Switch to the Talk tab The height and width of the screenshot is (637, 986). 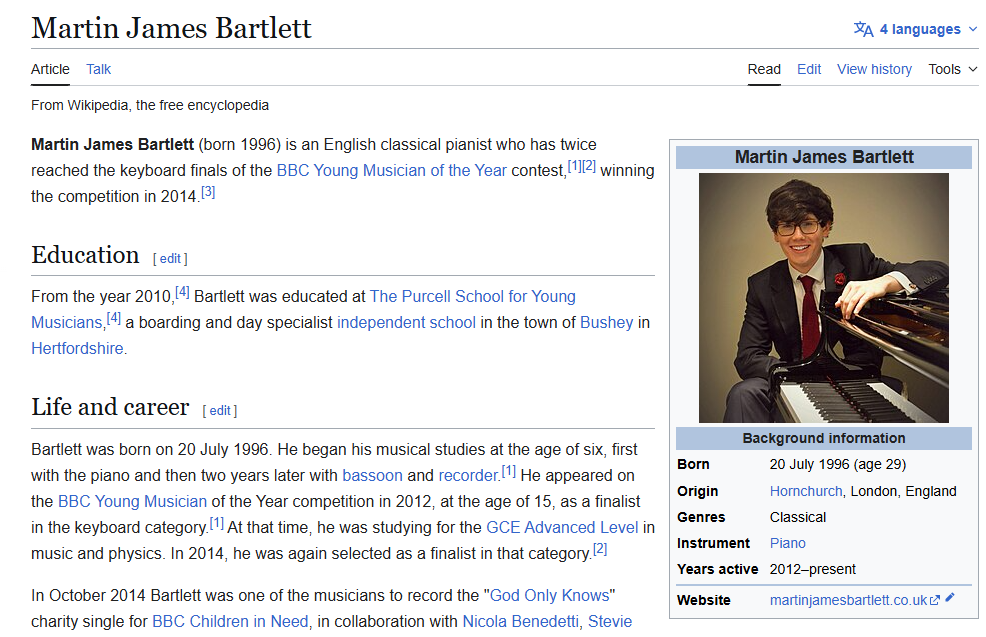coord(98,69)
